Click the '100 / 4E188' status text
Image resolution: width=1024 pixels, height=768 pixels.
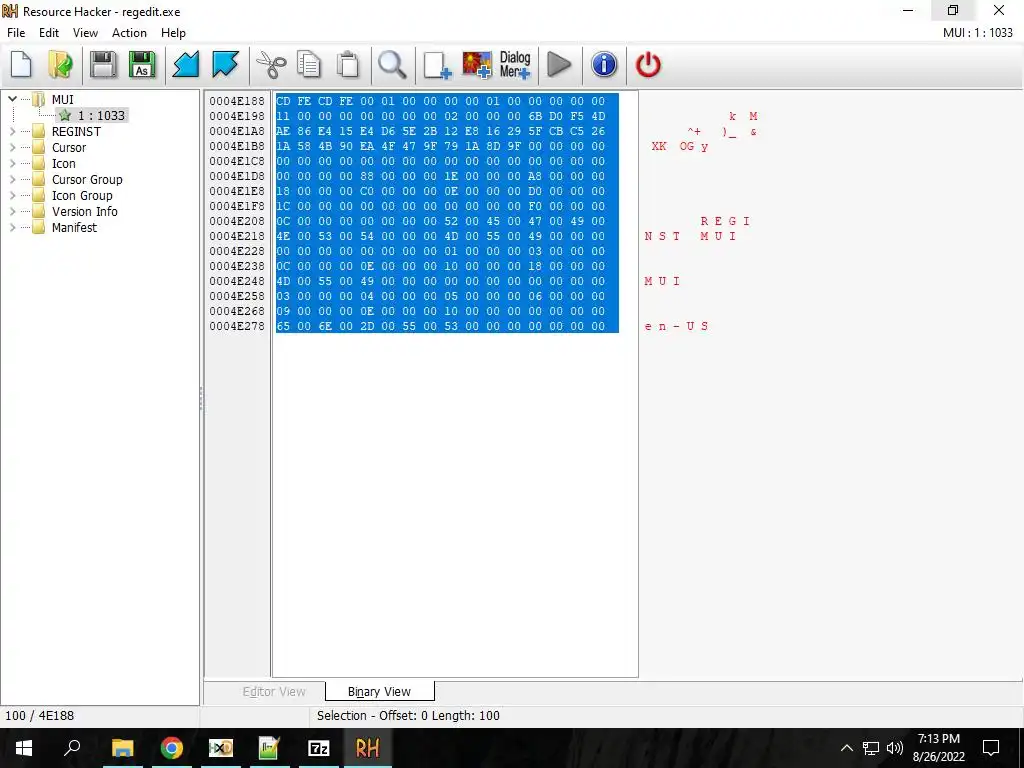click(x=40, y=716)
